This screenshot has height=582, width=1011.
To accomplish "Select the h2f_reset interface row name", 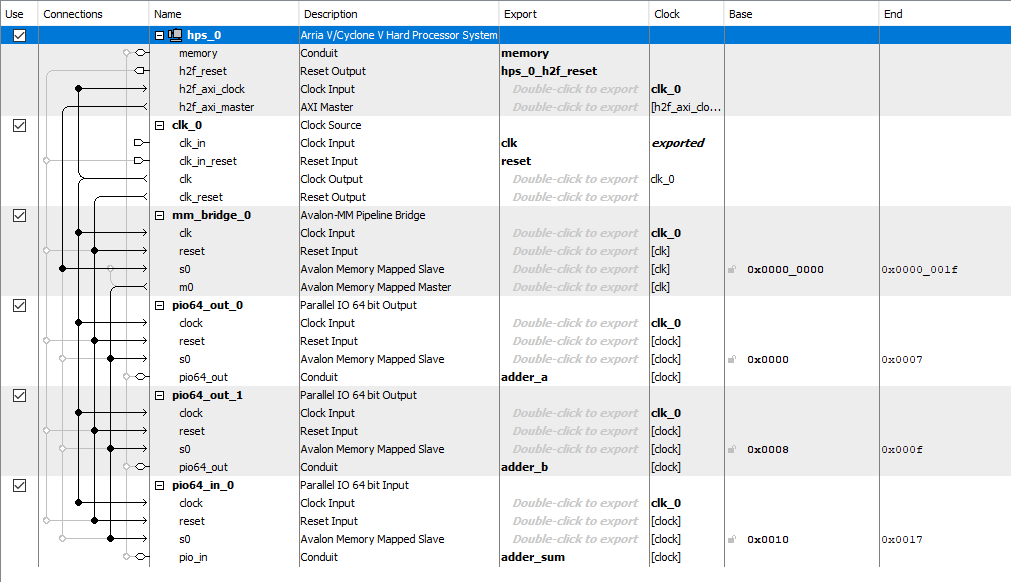I will 202,71.
